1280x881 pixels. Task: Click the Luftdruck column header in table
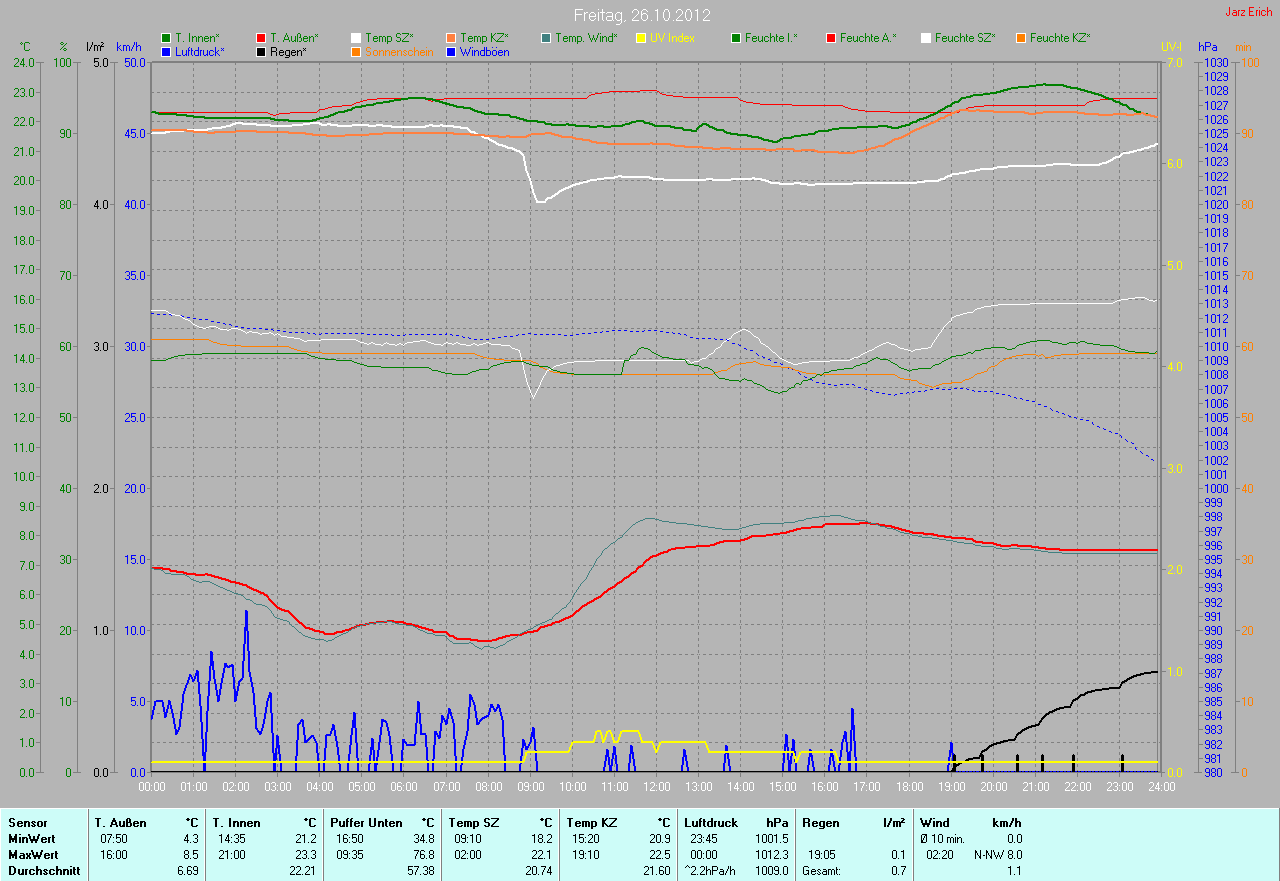(x=709, y=822)
